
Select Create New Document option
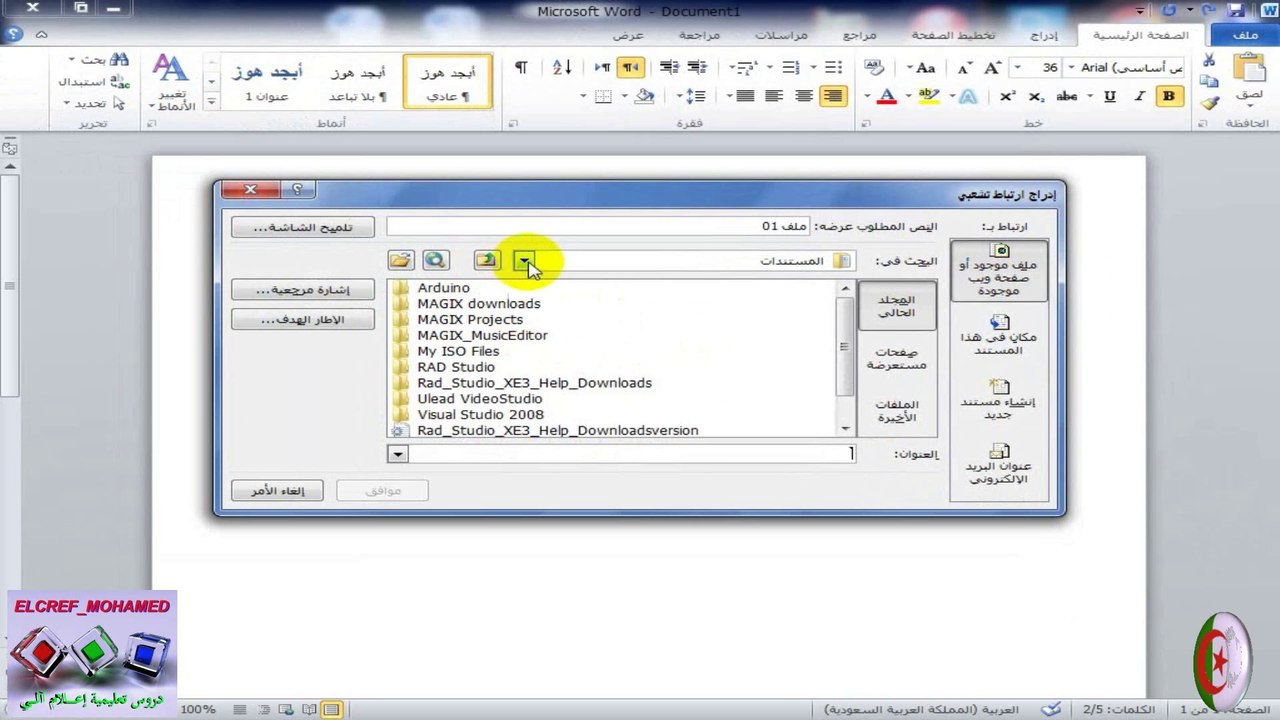(x=999, y=400)
